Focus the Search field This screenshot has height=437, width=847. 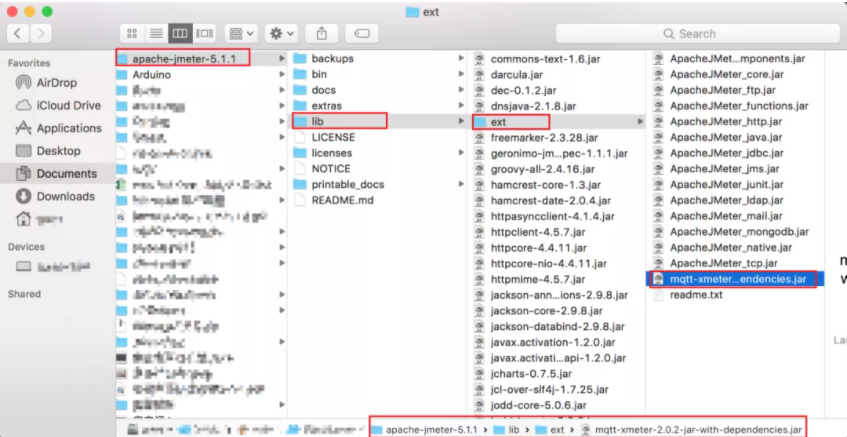point(697,33)
